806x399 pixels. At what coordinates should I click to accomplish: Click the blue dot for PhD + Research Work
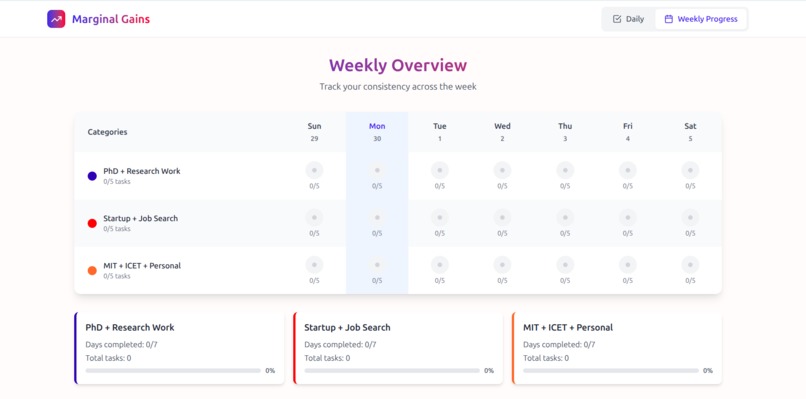tap(92, 176)
